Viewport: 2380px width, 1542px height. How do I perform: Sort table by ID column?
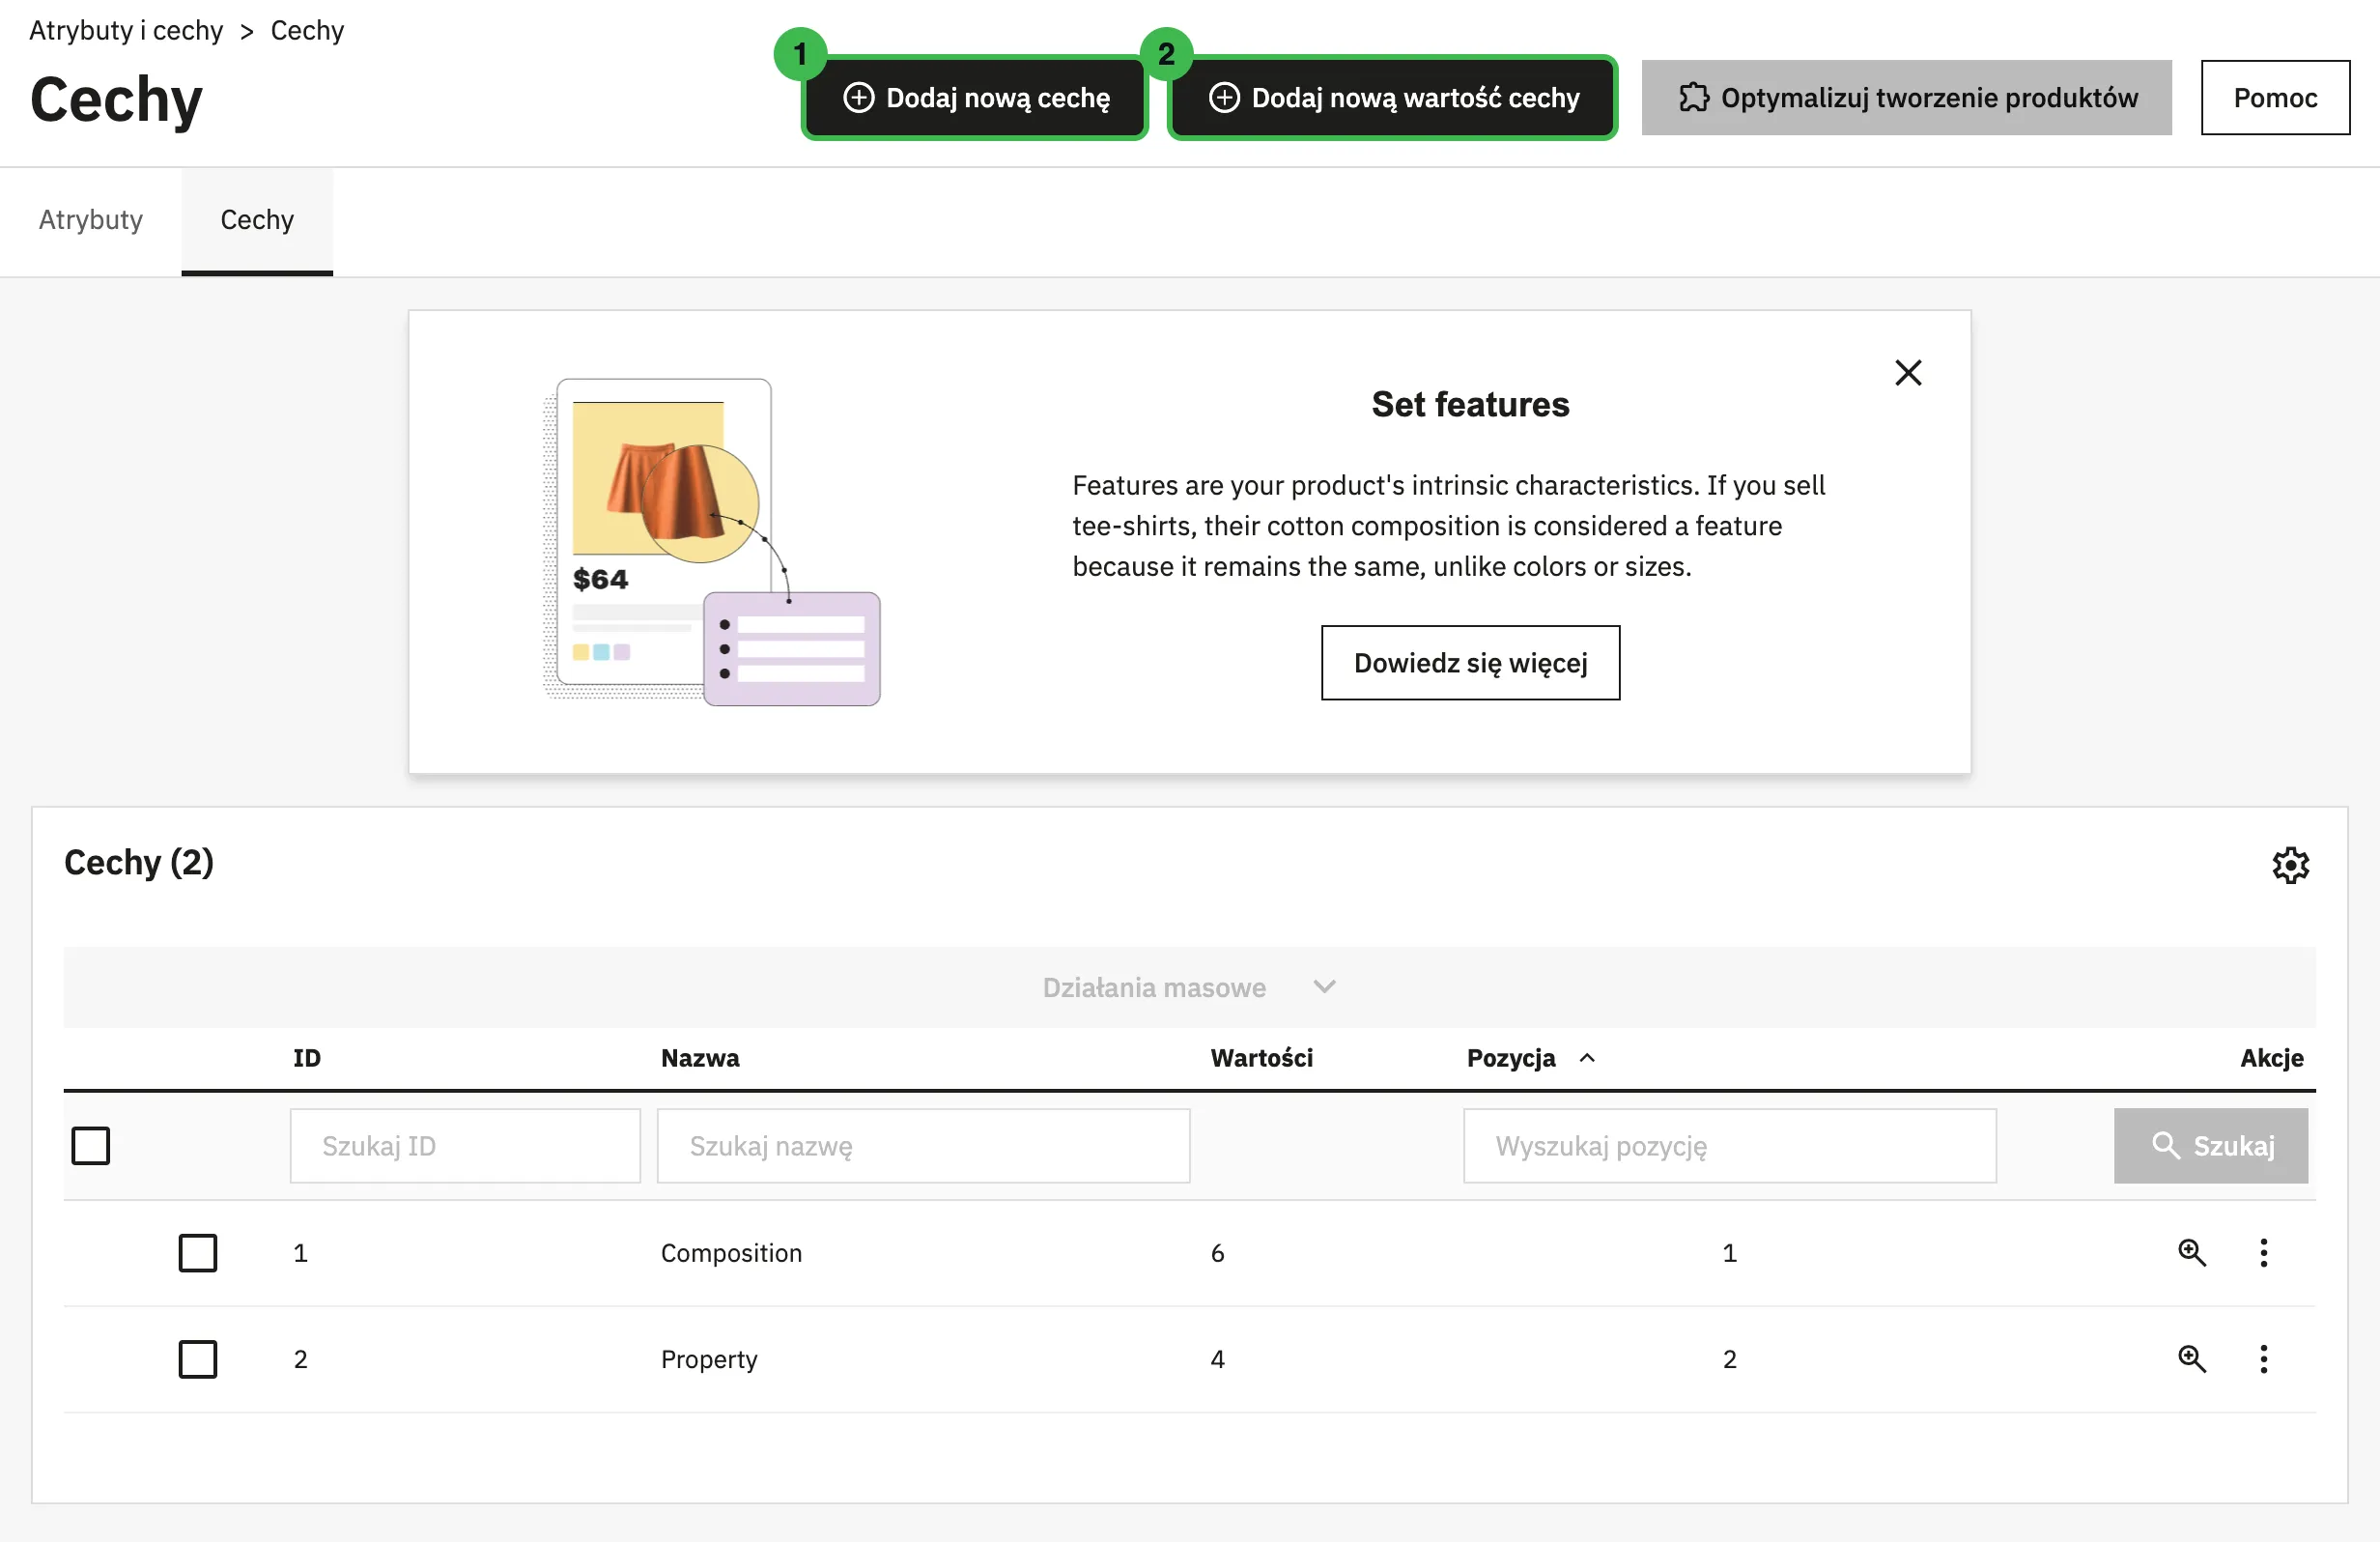[307, 1058]
